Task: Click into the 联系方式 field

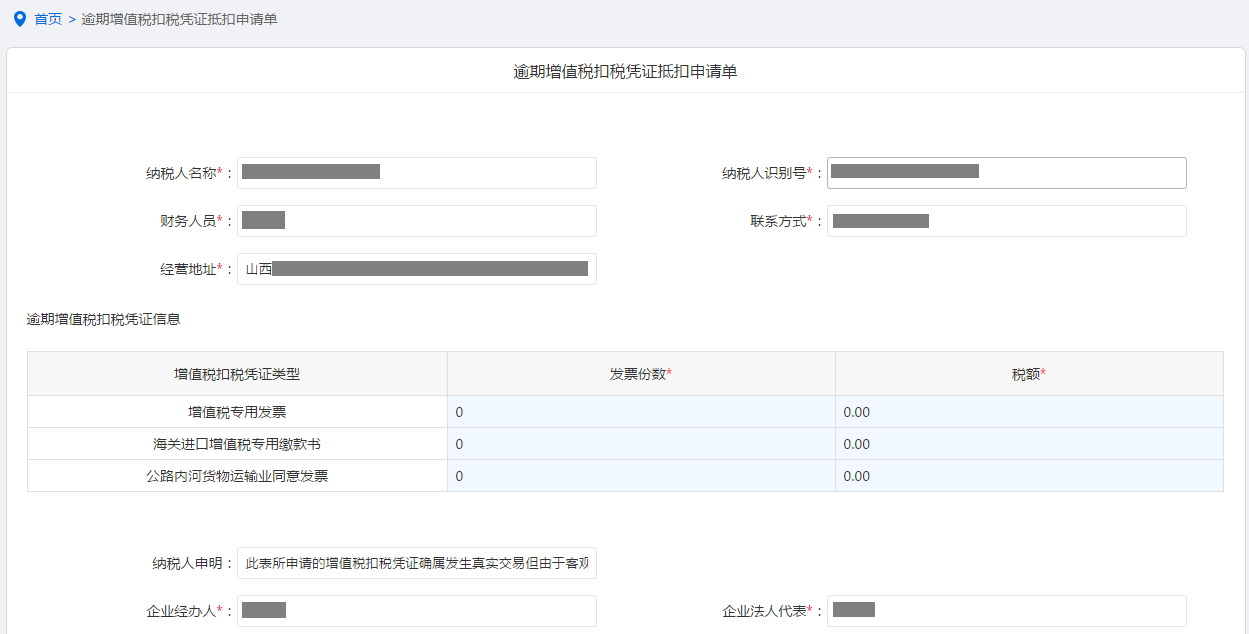Action: tap(1006, 221)
